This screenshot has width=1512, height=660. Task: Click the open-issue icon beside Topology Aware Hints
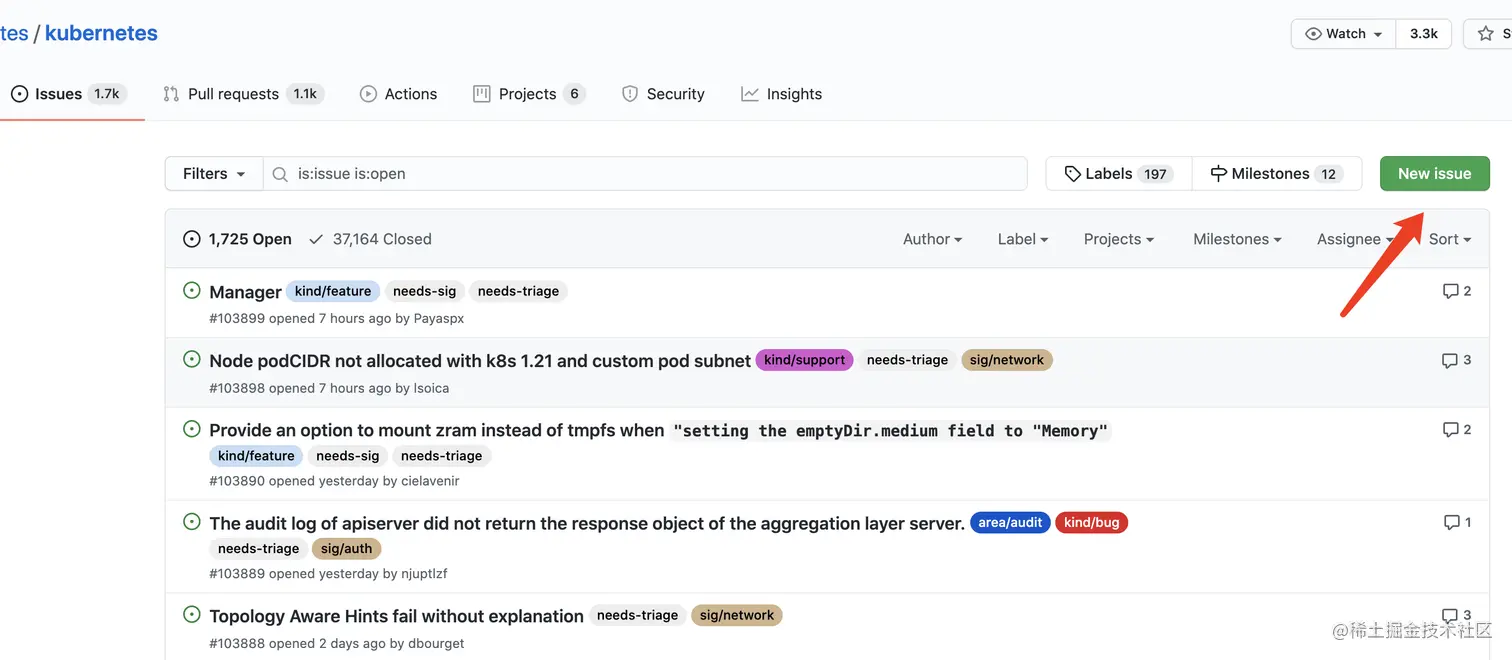[192, 614]
